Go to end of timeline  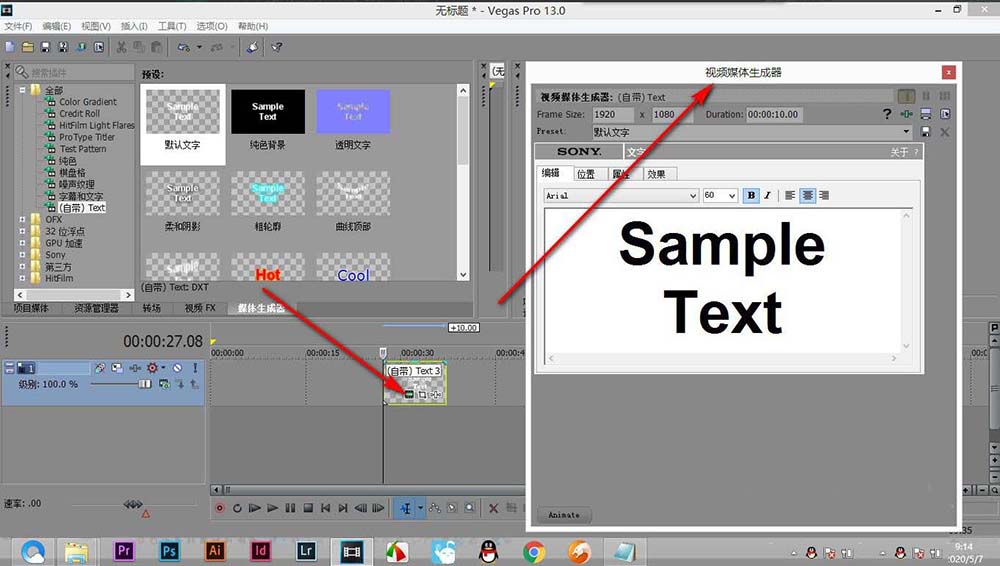(343, 509)
